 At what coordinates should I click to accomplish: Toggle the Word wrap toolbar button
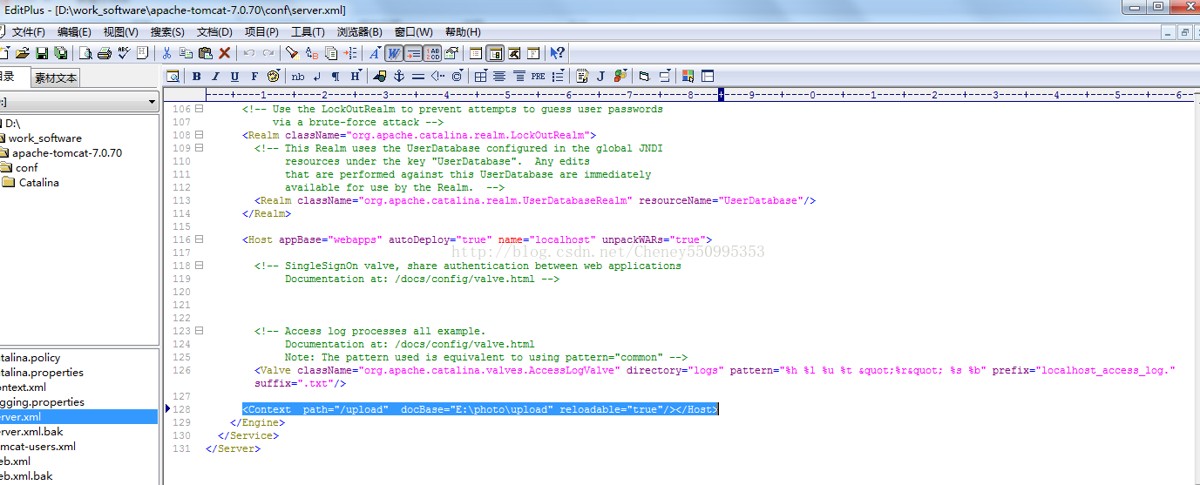[394, 53]
